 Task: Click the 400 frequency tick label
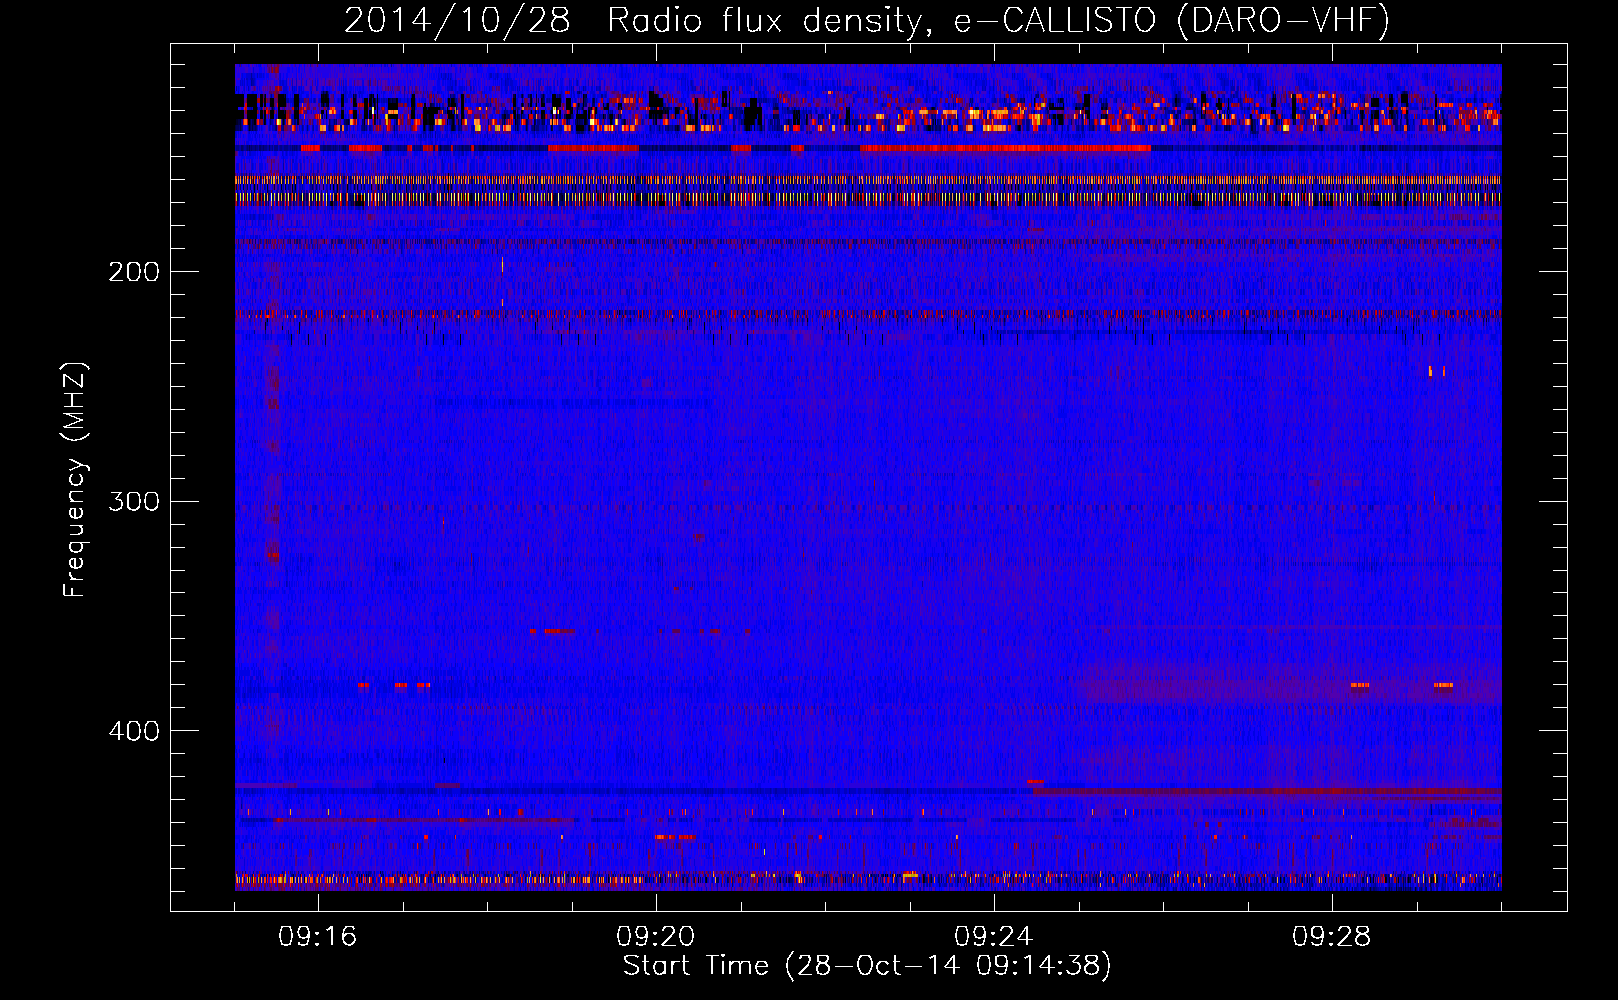click(x=134, y=731)
